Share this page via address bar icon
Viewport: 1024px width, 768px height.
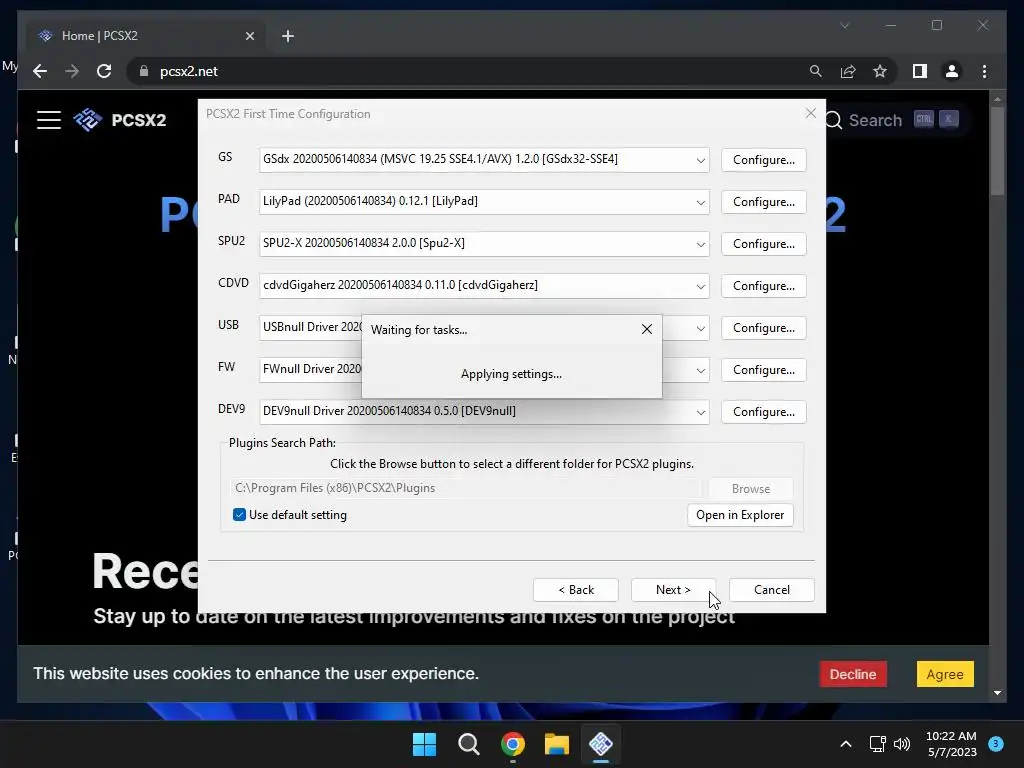(848, 71)
